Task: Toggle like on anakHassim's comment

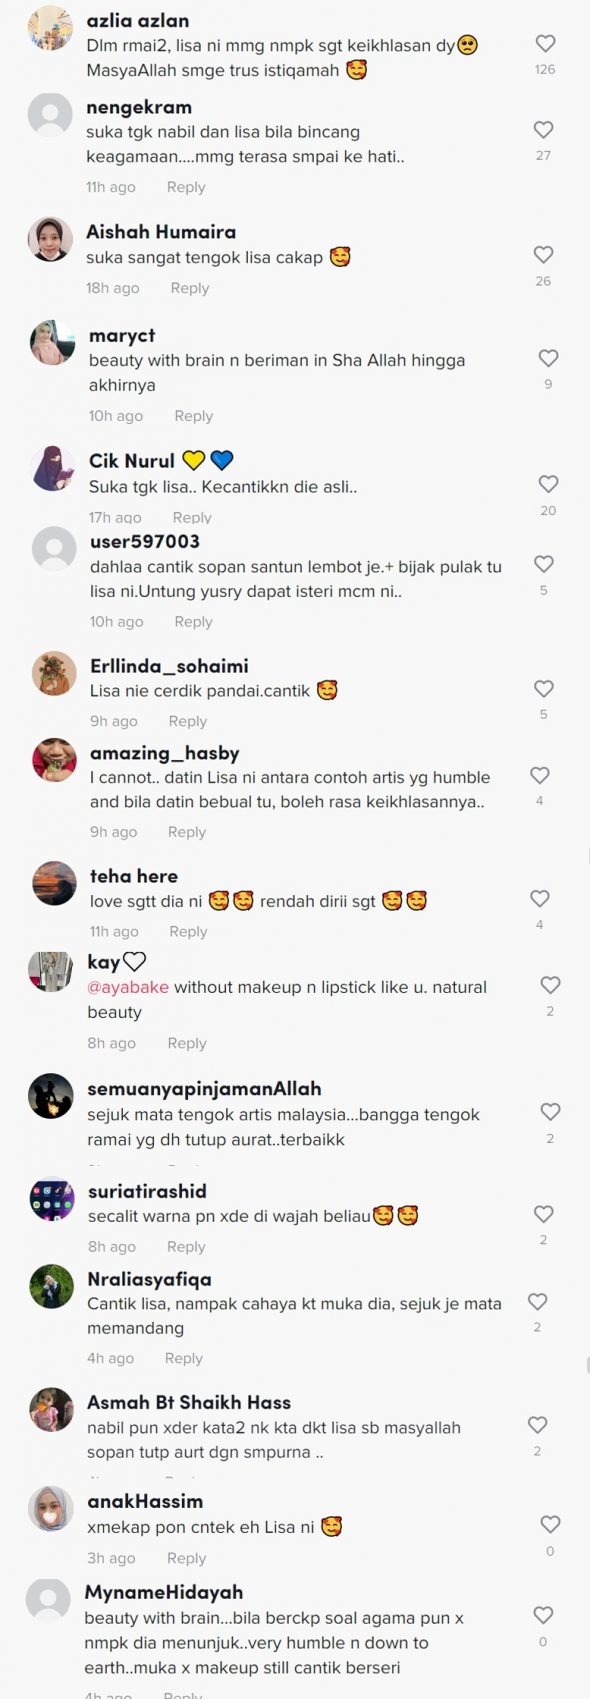Action: [550, 1525]
